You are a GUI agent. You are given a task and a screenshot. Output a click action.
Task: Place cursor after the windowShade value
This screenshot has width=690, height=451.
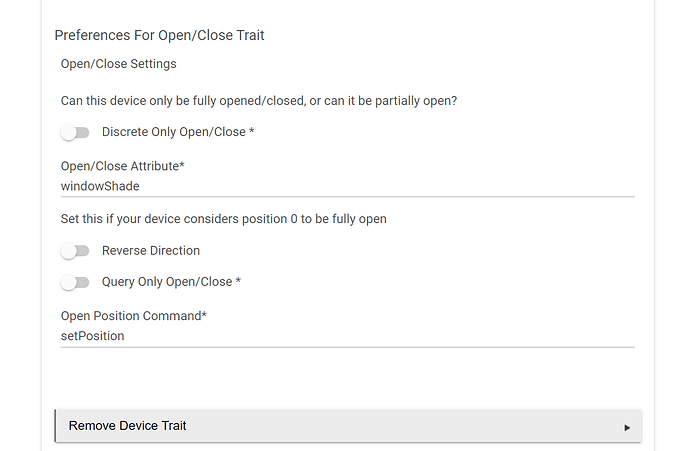[140, 187]
